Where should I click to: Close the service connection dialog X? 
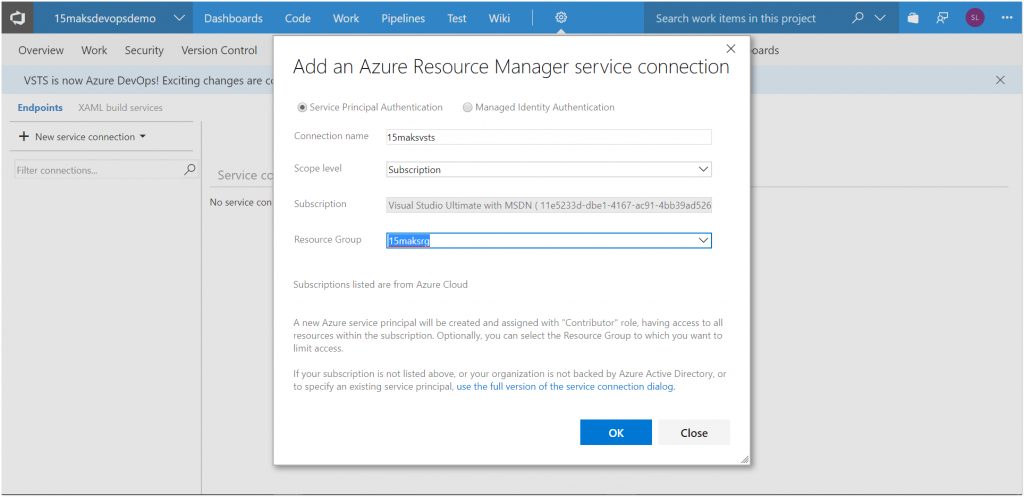[x=731, y=48]
